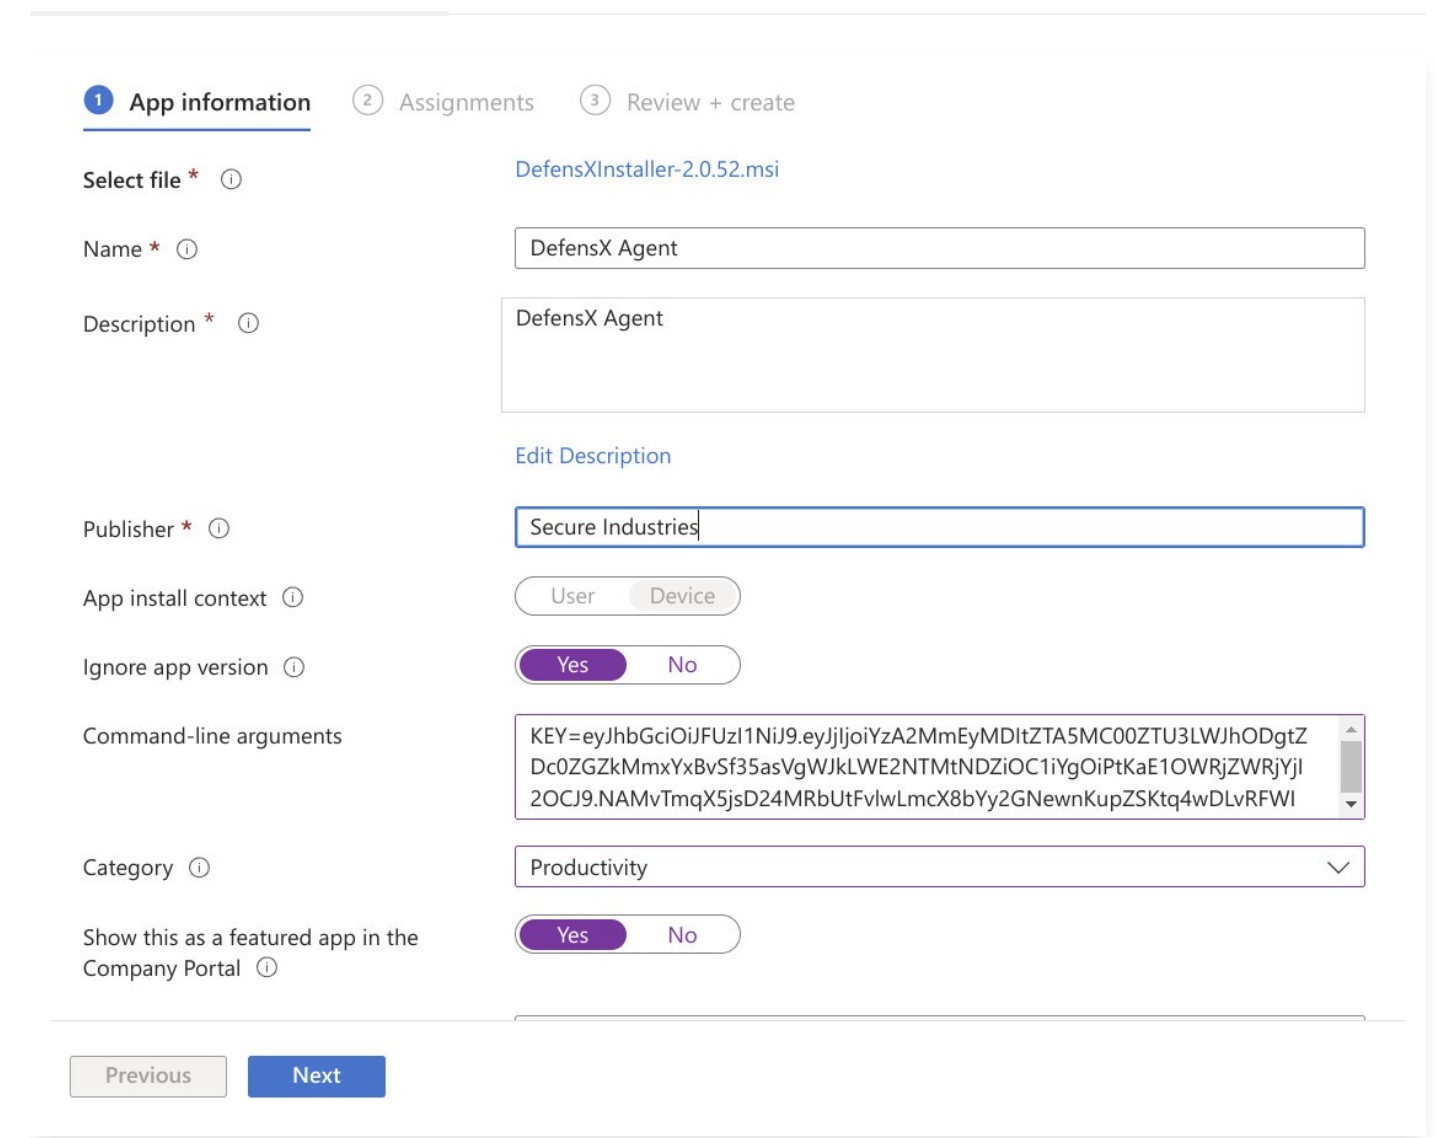
Task: Click the Name field info icon
Action: click(x=187, y=249)
